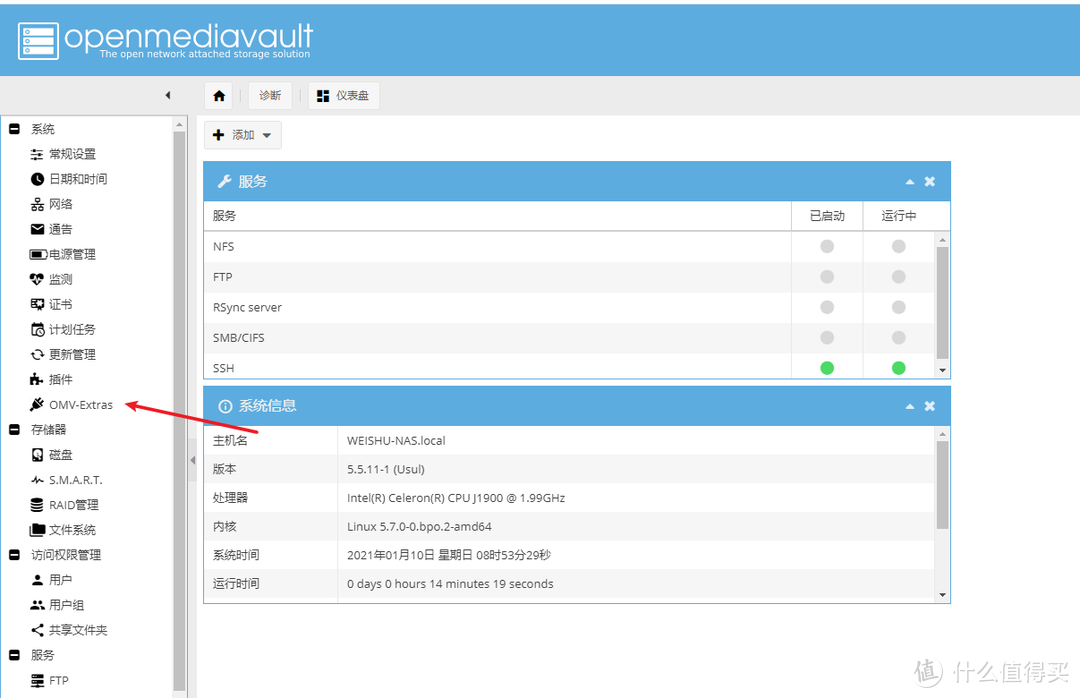The image size is (1080, 698).
Task: Click SMB/CIFS enabled status indicator
Action: click(827, 338)
